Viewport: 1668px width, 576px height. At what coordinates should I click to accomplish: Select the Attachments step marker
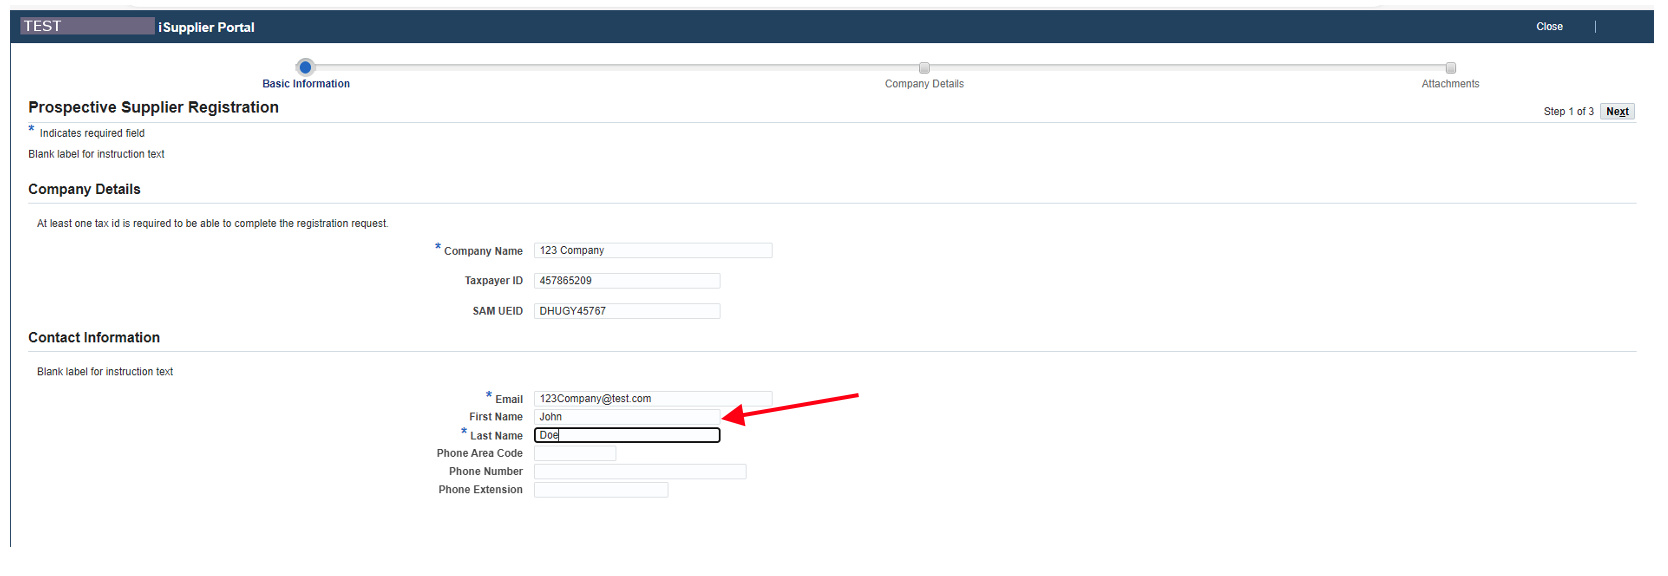pos(1450,68)
